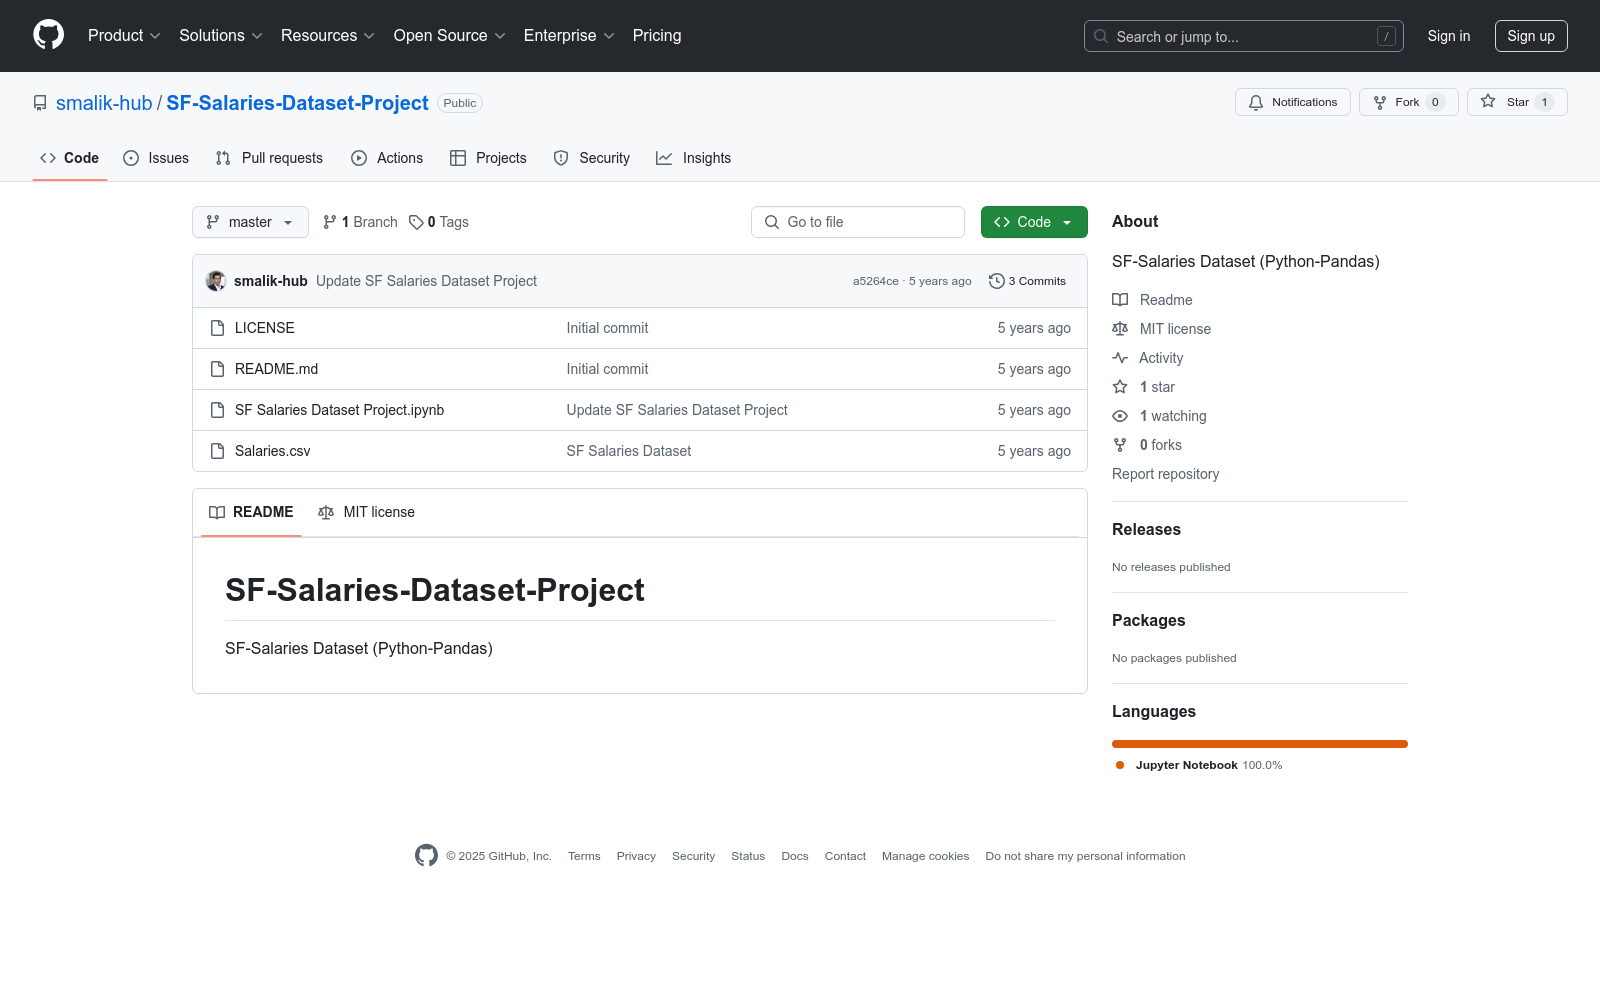Click the star icon in Star button
The height and width of the screenshot is (1000, 1600).
(1488, 101)
